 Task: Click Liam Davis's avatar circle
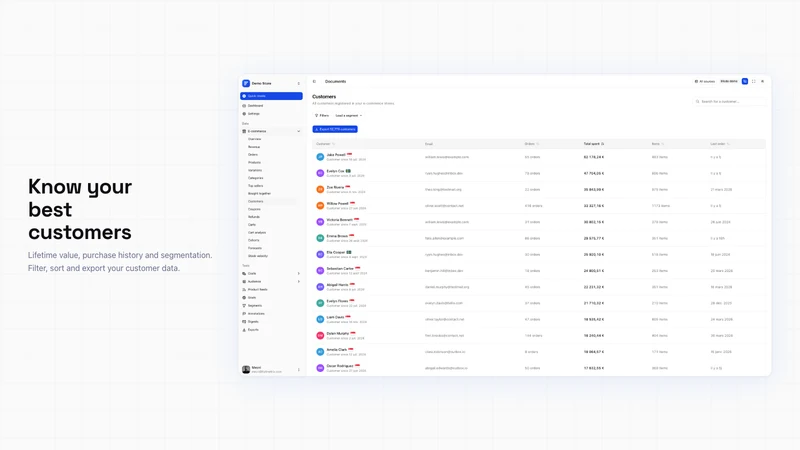click(320, 319)
